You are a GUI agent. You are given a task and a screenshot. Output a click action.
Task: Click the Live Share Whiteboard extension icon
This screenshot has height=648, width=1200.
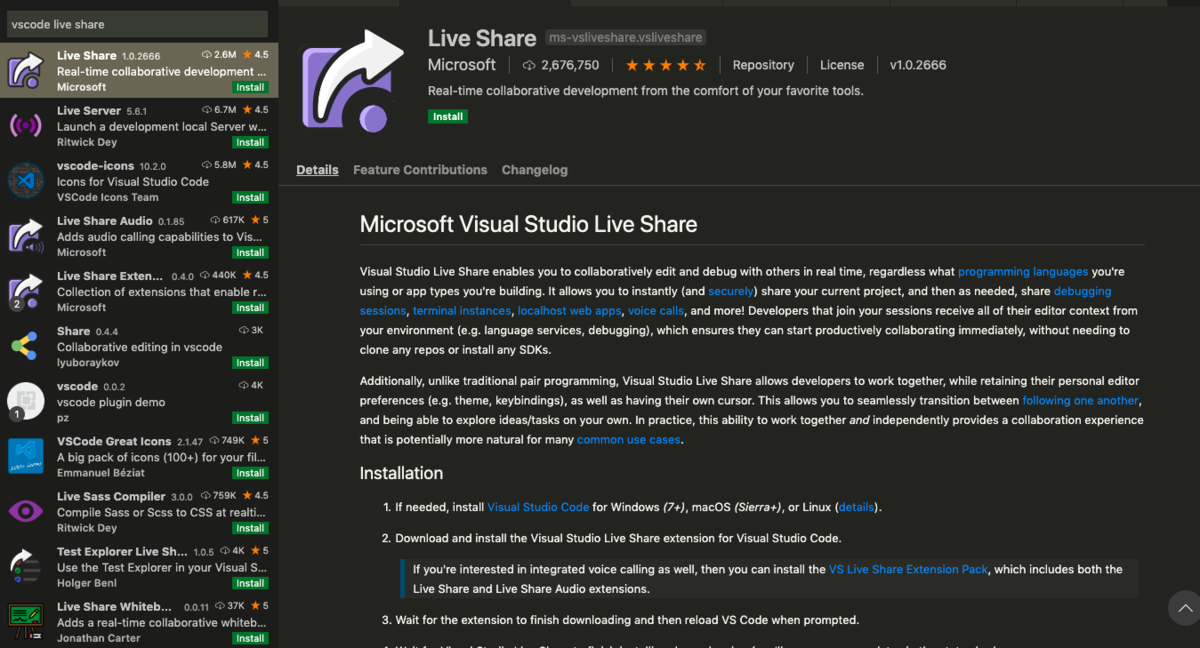point(26,621)
